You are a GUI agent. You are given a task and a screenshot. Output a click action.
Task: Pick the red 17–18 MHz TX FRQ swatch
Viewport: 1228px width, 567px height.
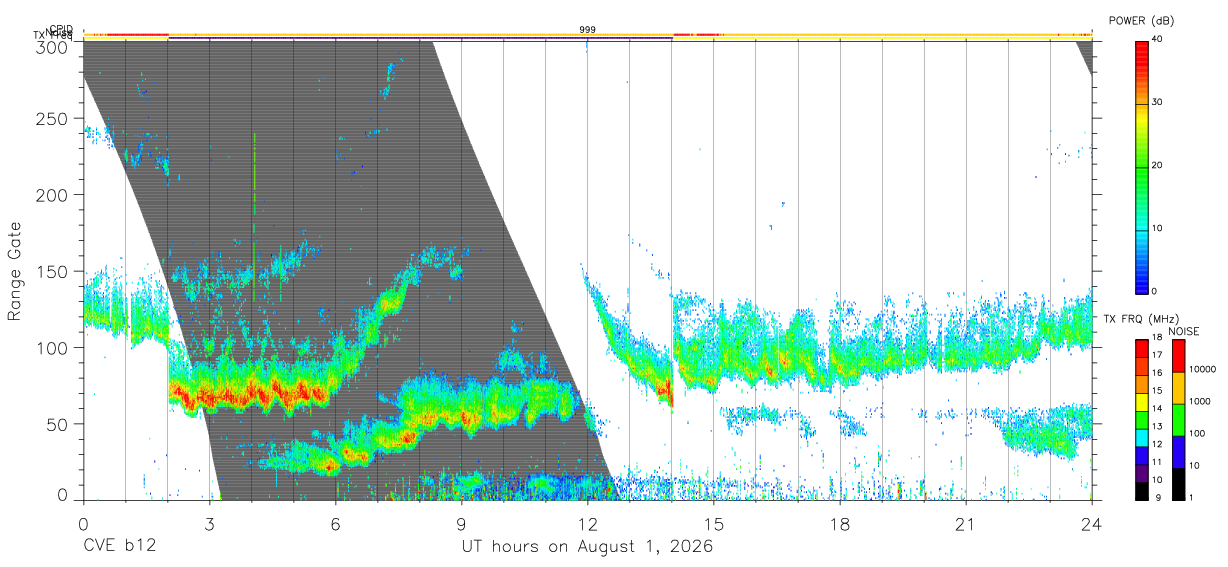pos(1141,347)
